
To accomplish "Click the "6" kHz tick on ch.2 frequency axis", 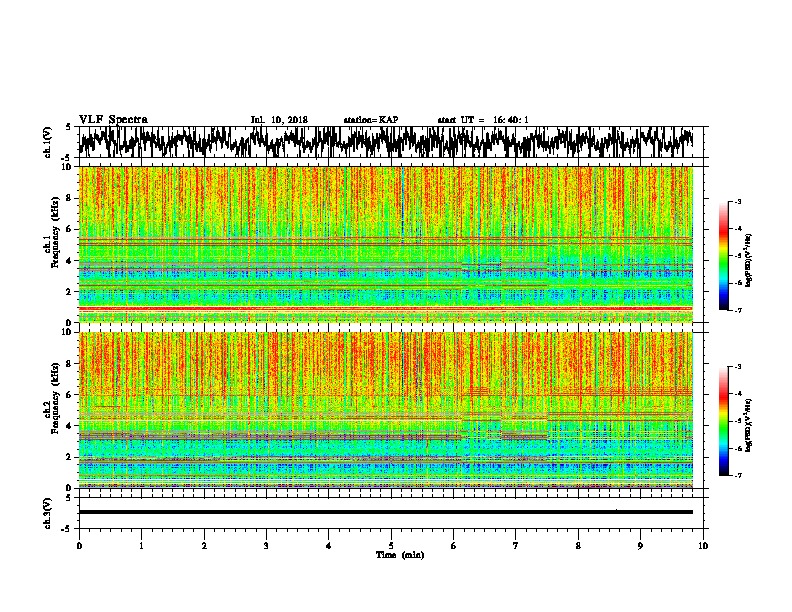I will 70,394.
